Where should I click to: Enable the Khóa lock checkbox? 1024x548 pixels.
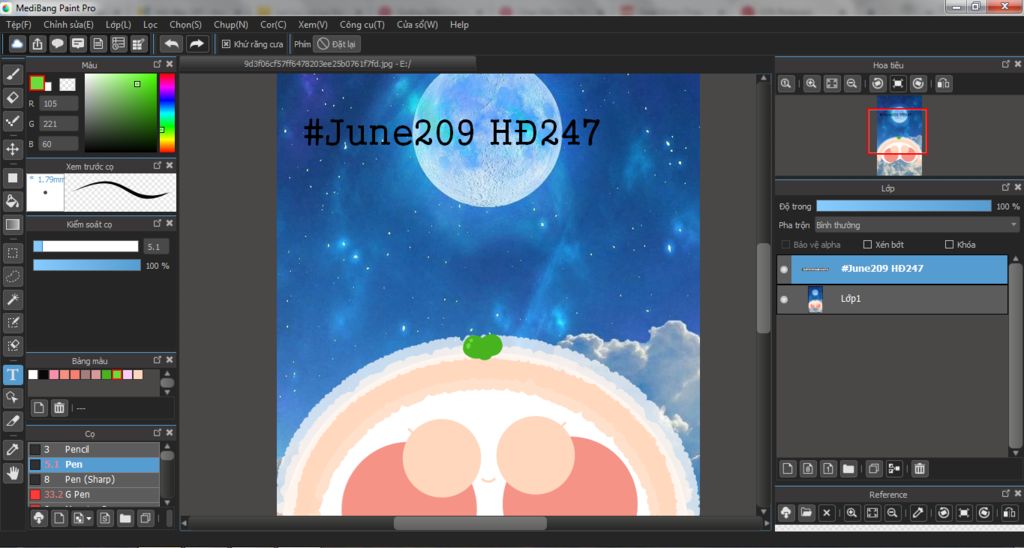[x=949, y=244]
